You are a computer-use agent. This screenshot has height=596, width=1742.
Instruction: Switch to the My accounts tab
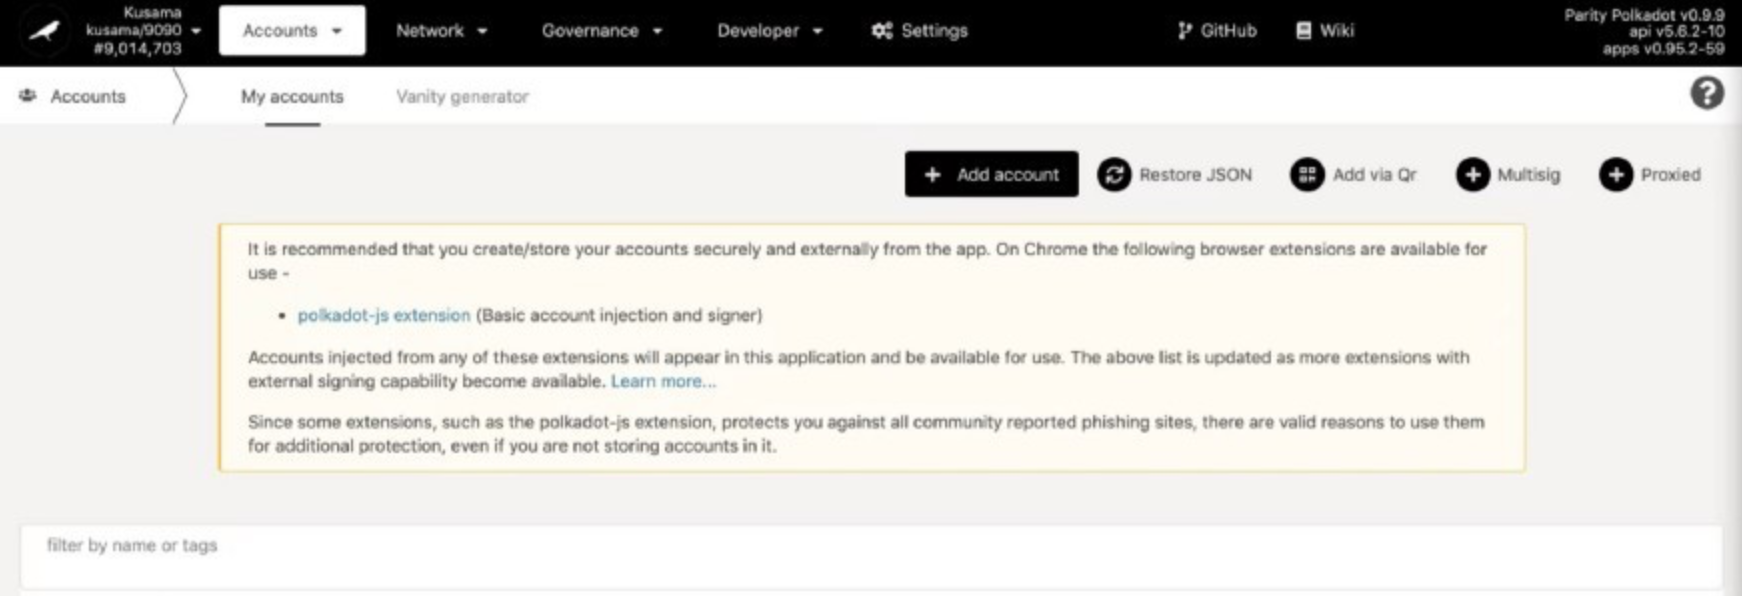pyautogui.click(x=292, y=97)
